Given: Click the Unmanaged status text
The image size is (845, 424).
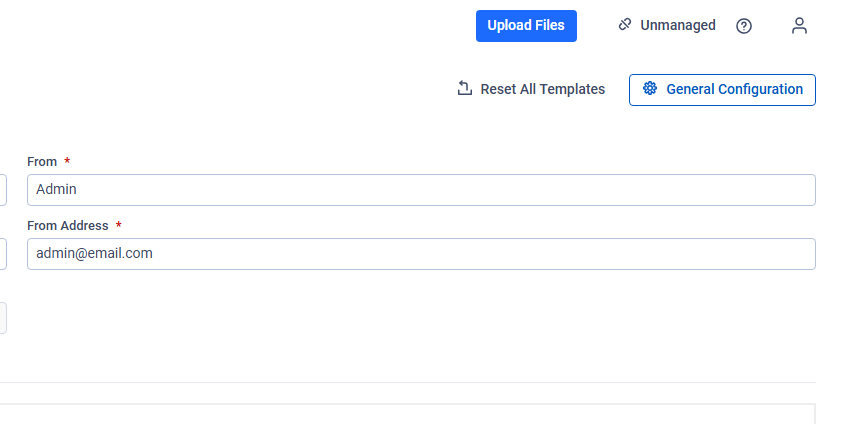Looking at the screenshot, I should pos(677,25).
